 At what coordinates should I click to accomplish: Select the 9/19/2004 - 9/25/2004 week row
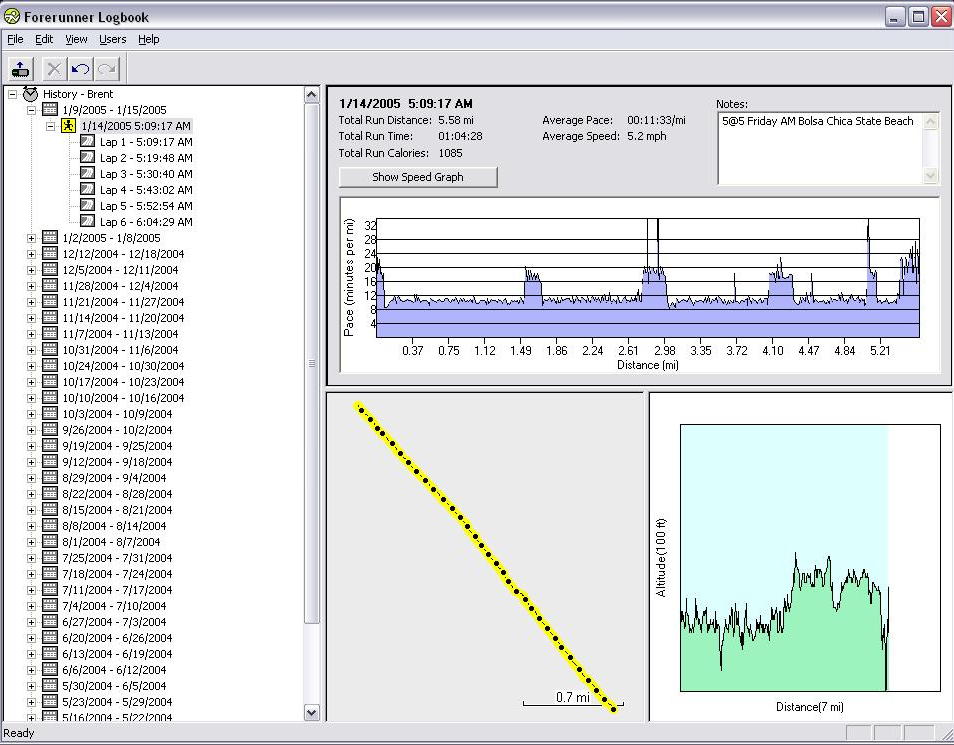click(117, 446)
